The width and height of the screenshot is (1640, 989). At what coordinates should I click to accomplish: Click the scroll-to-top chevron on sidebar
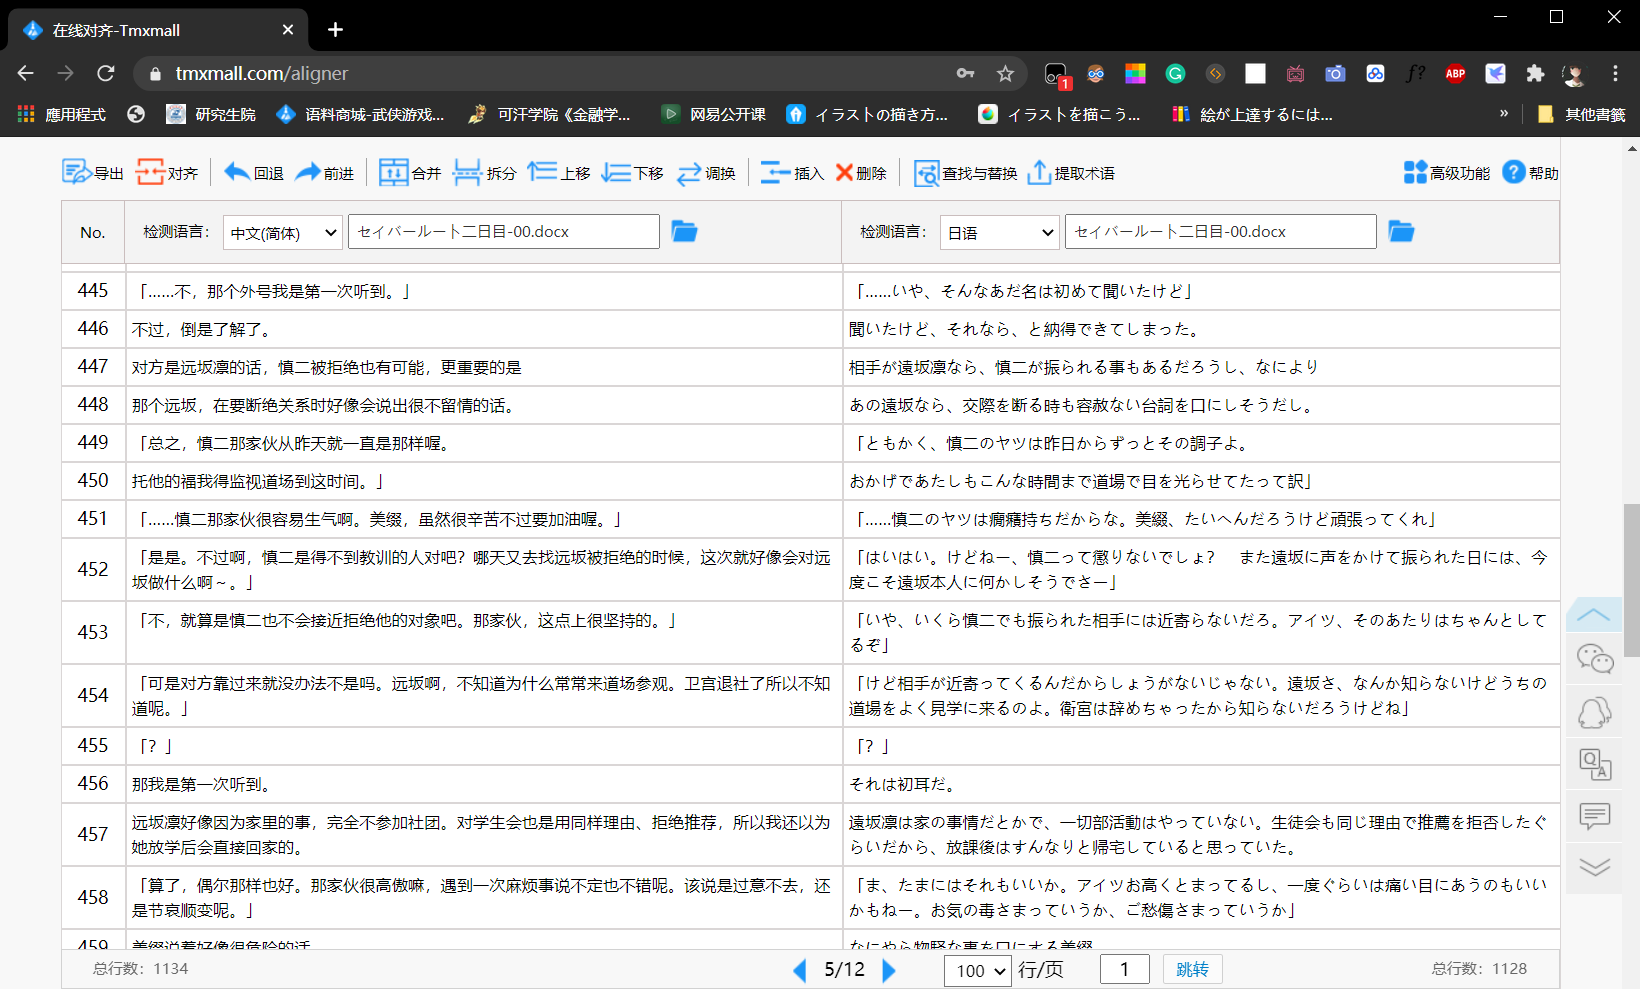(1594, 614)
